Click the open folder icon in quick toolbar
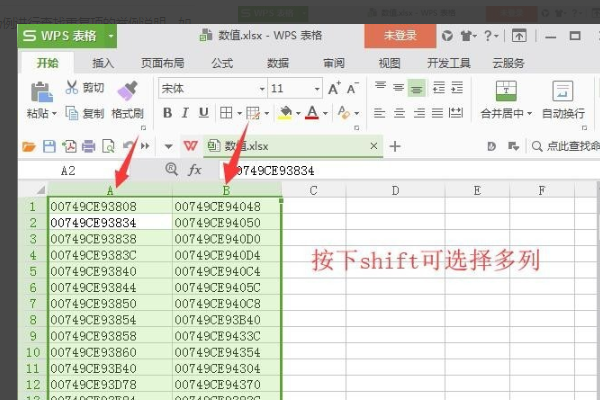 coord(29,146)
